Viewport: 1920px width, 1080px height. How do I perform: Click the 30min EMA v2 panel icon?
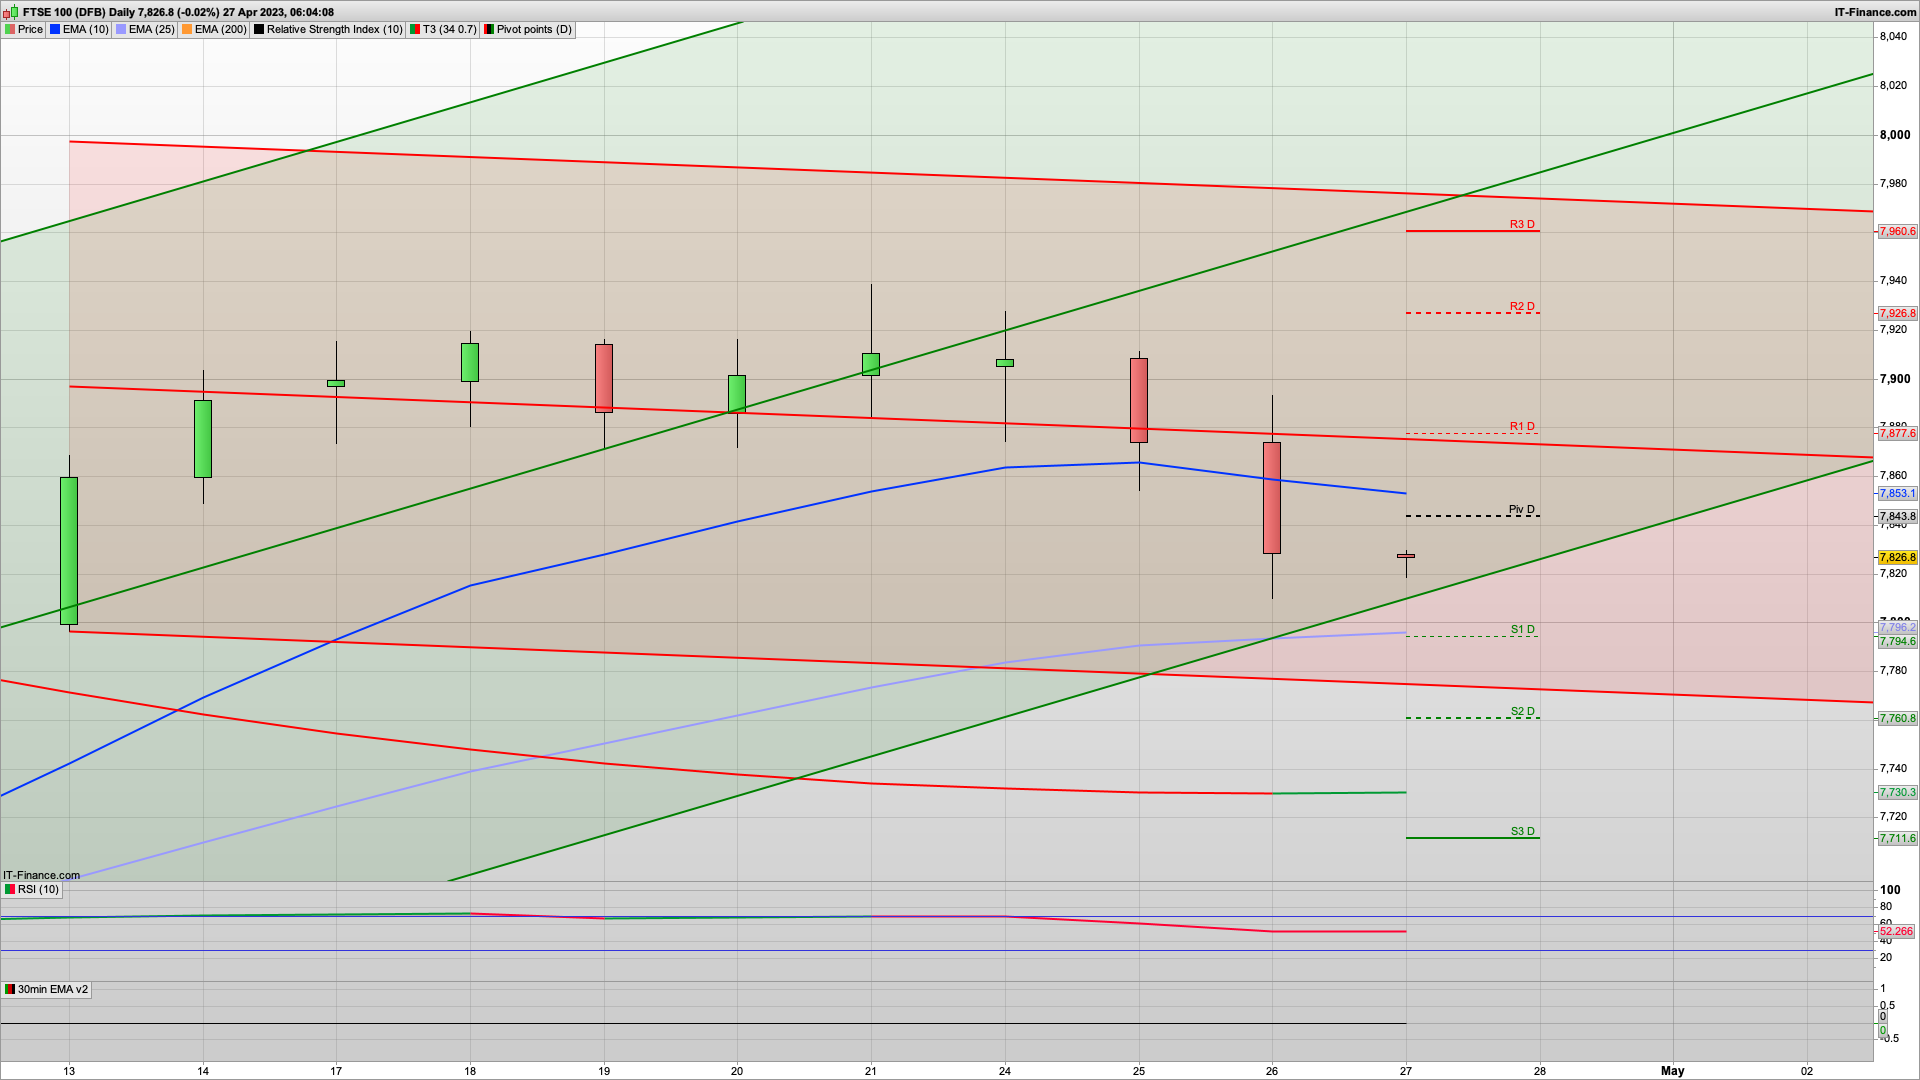point(10,989)
